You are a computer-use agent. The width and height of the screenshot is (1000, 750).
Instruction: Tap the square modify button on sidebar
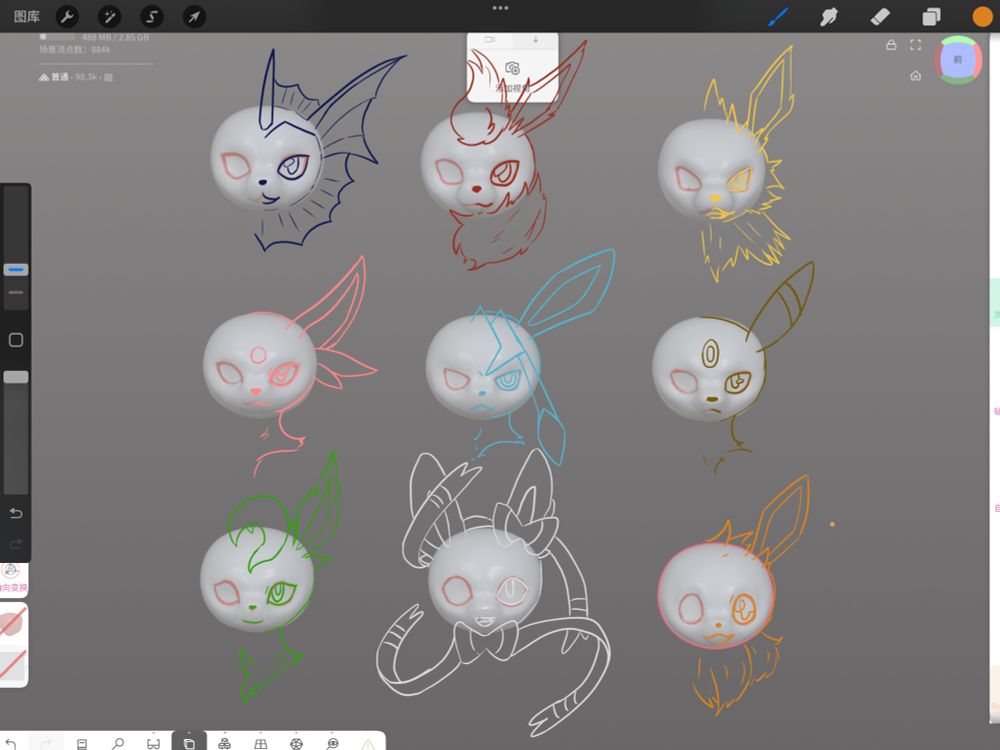(x=16, y=340)
